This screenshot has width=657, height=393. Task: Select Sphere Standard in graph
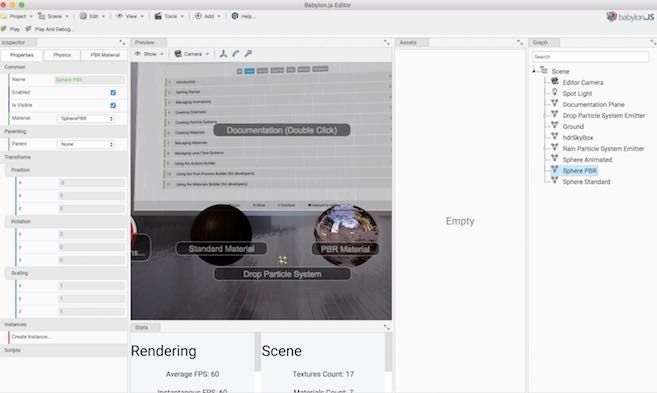point(586,182)
